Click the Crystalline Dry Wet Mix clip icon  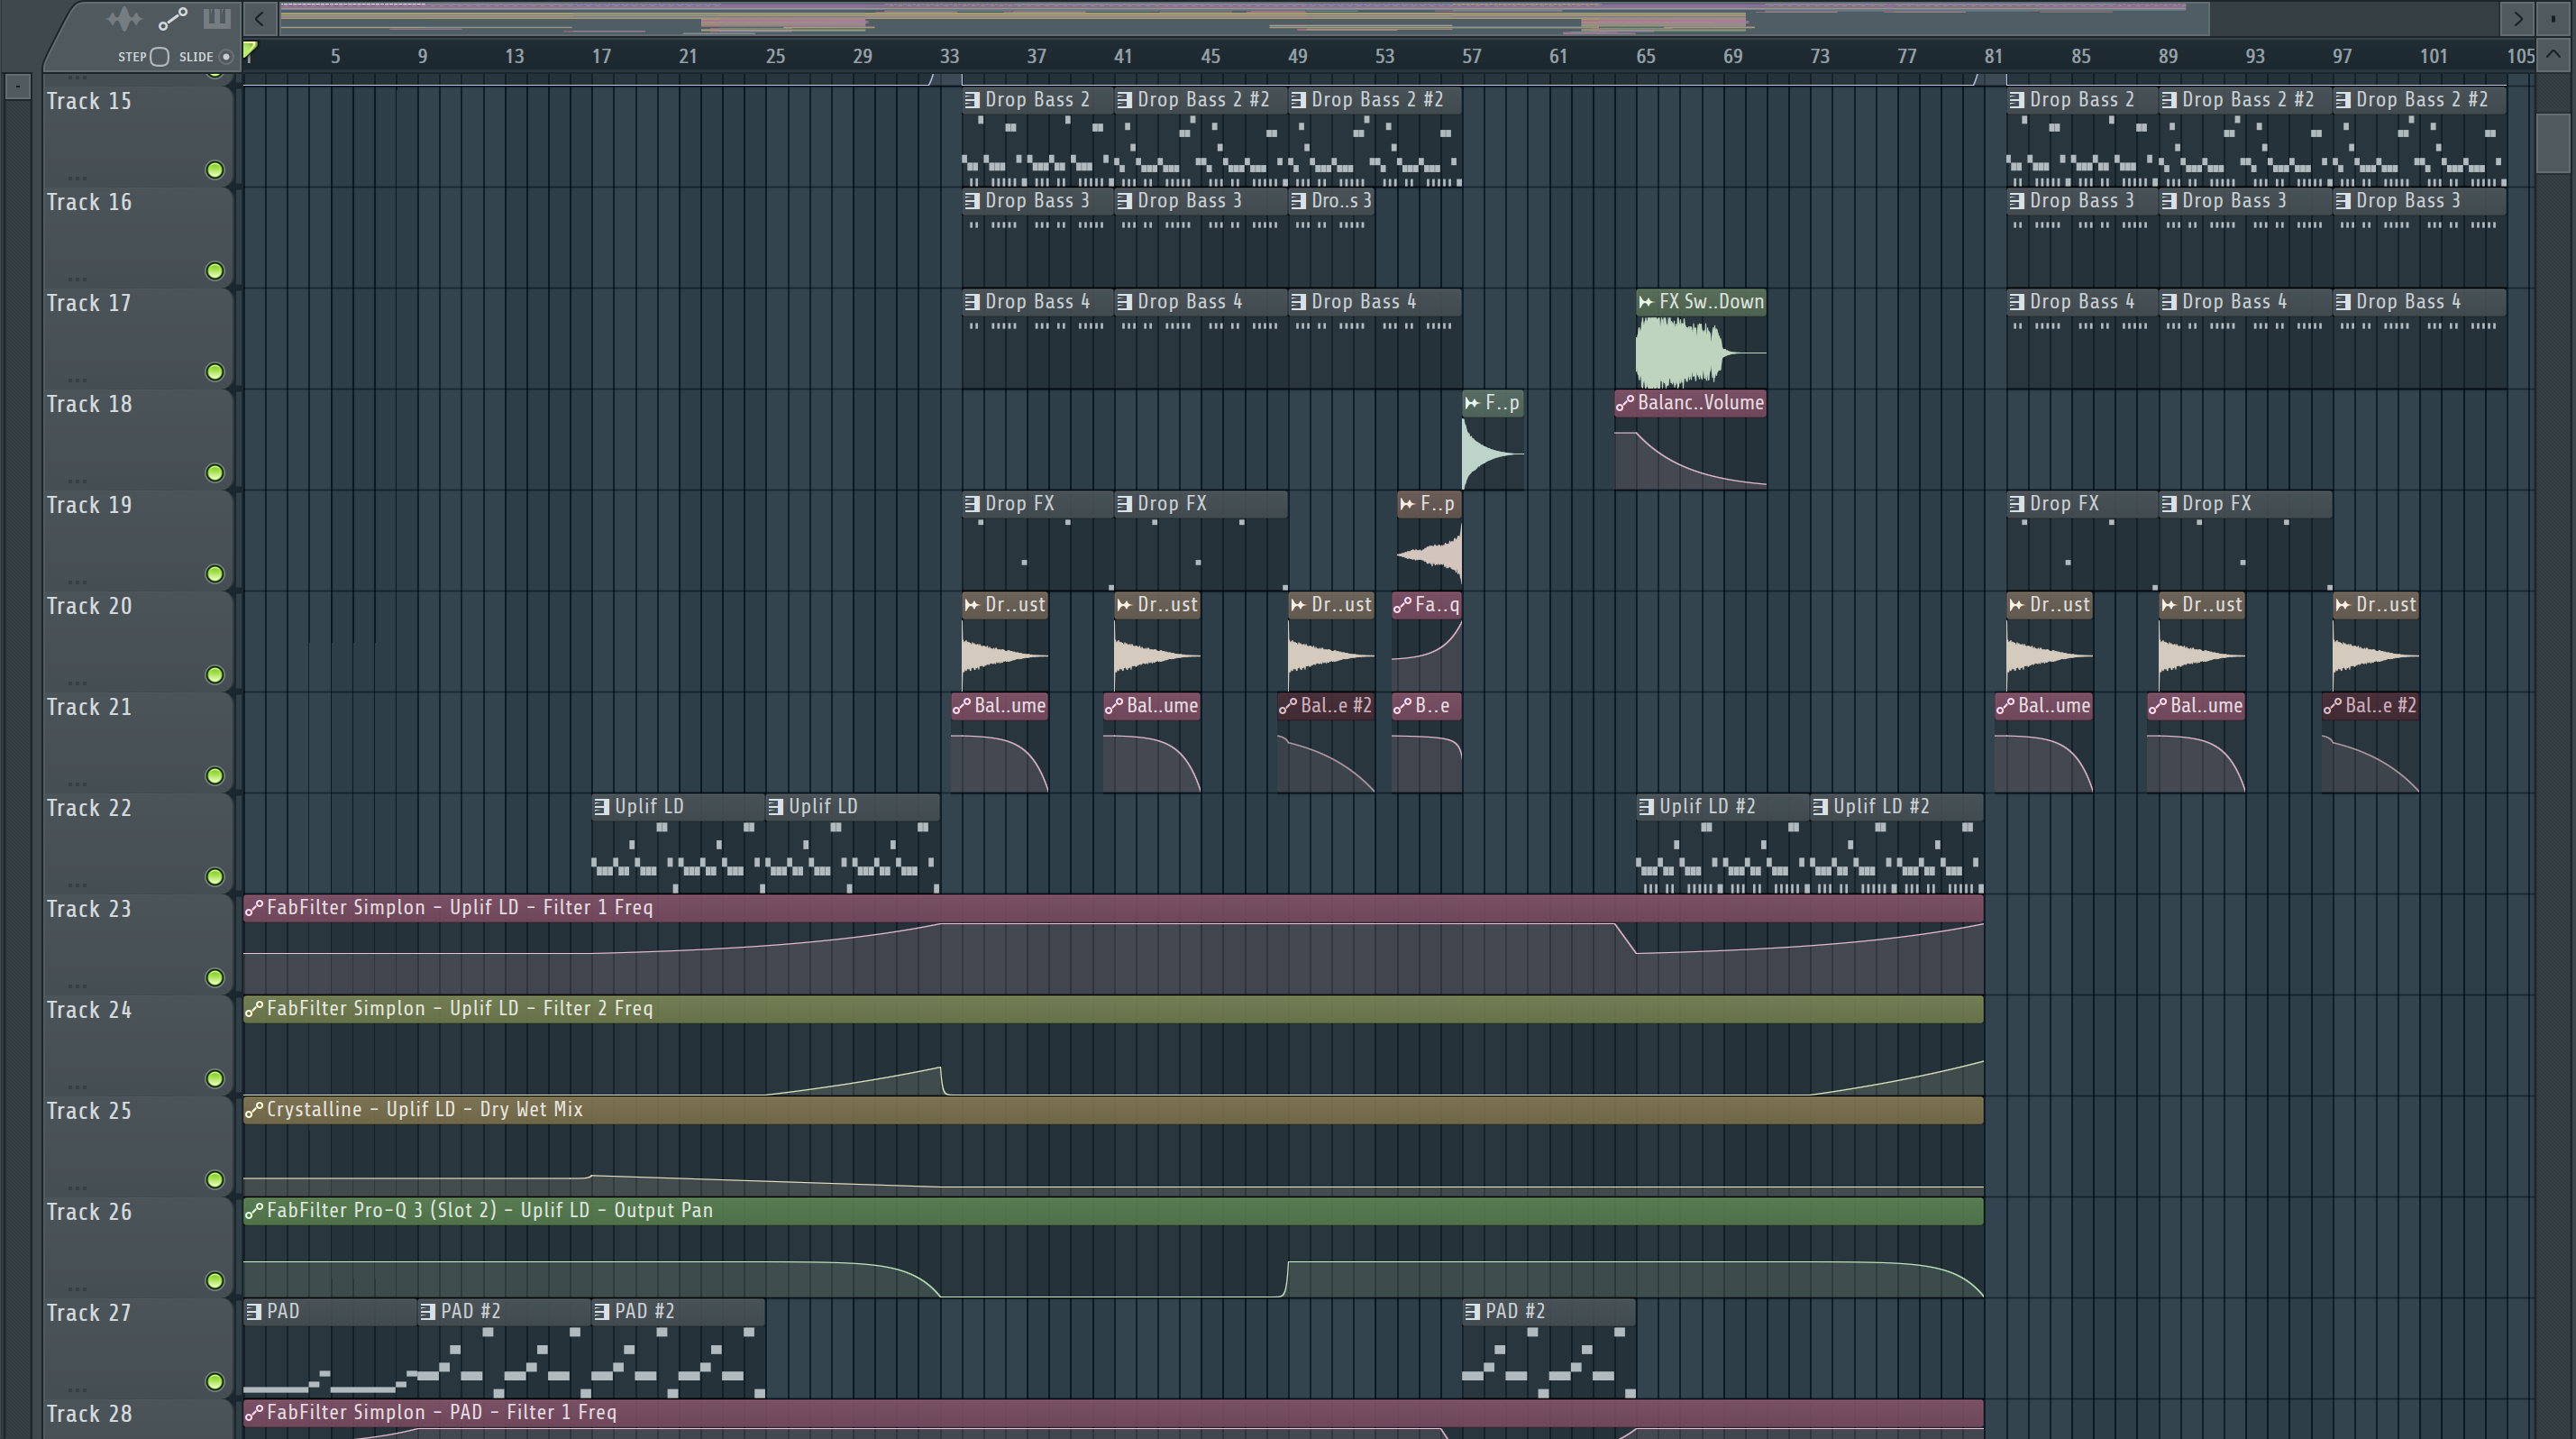click(254, 1110)
